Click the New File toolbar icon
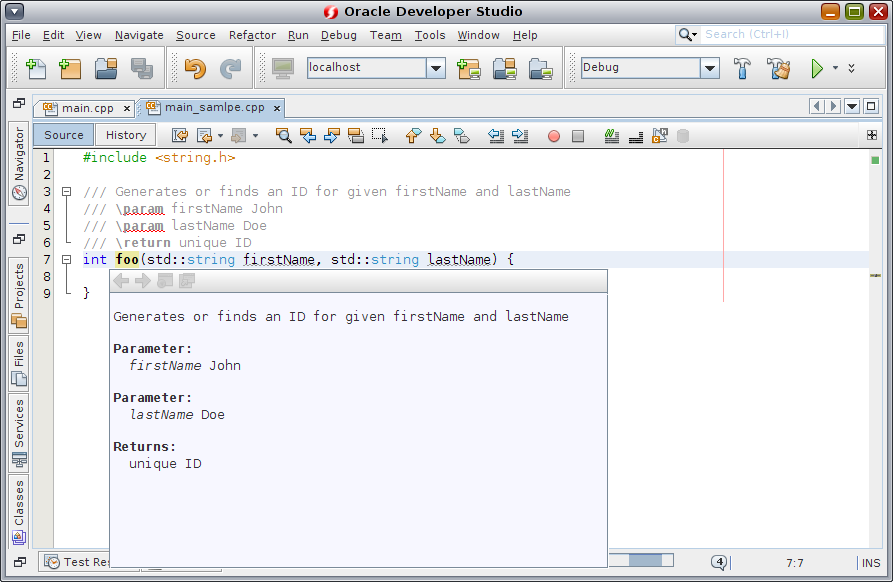The image size is (893, 582). [x=36, y=68]
